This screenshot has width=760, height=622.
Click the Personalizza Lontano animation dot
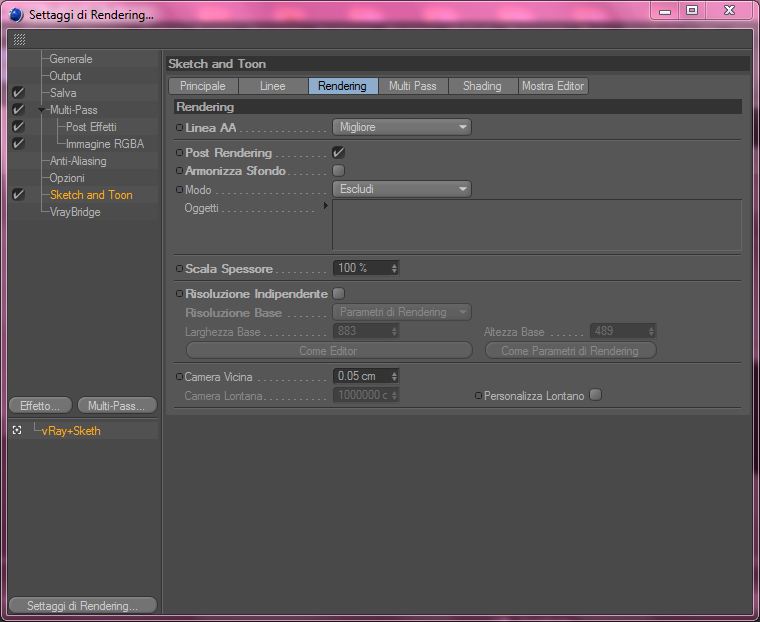[x=478, y=396]
